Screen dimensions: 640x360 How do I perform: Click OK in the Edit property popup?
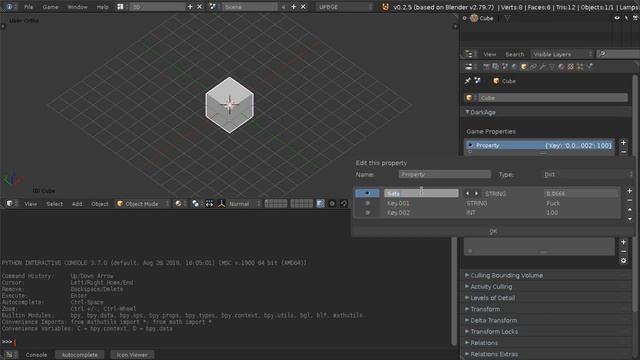(493, 231)
